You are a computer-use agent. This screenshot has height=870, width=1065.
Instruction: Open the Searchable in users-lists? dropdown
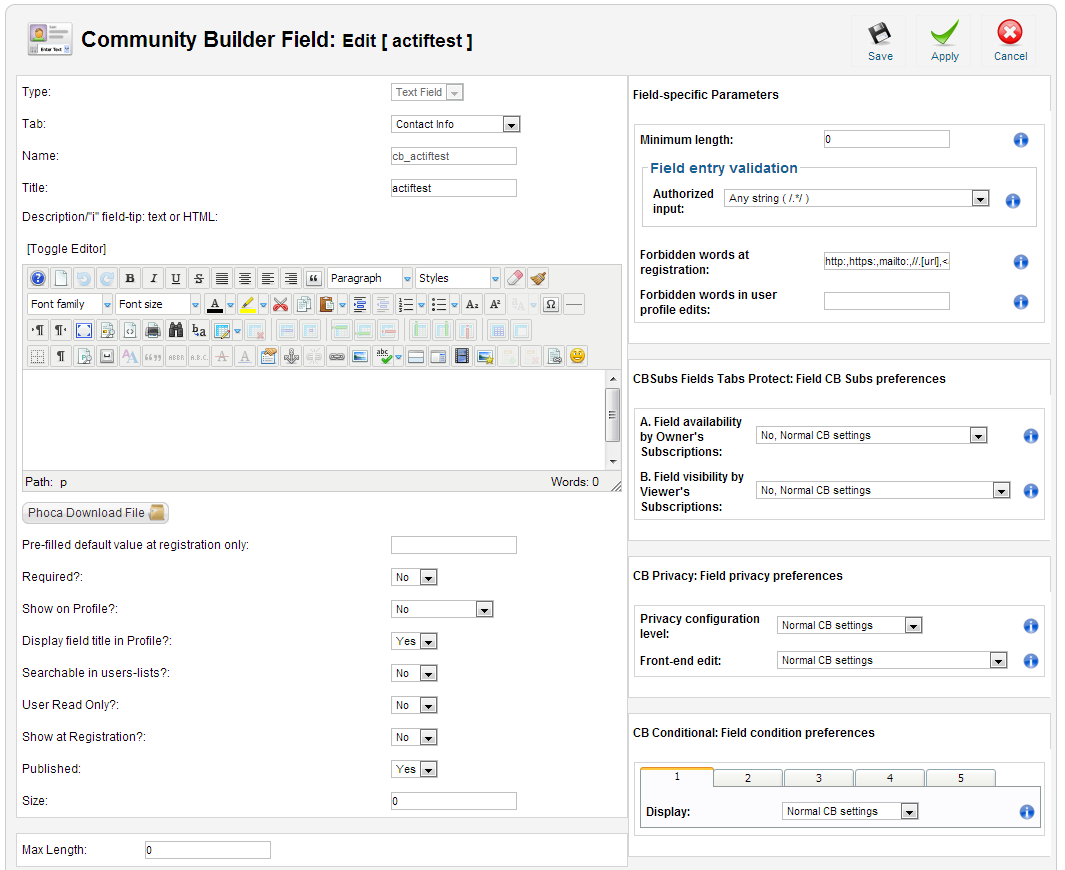(414, 673)
